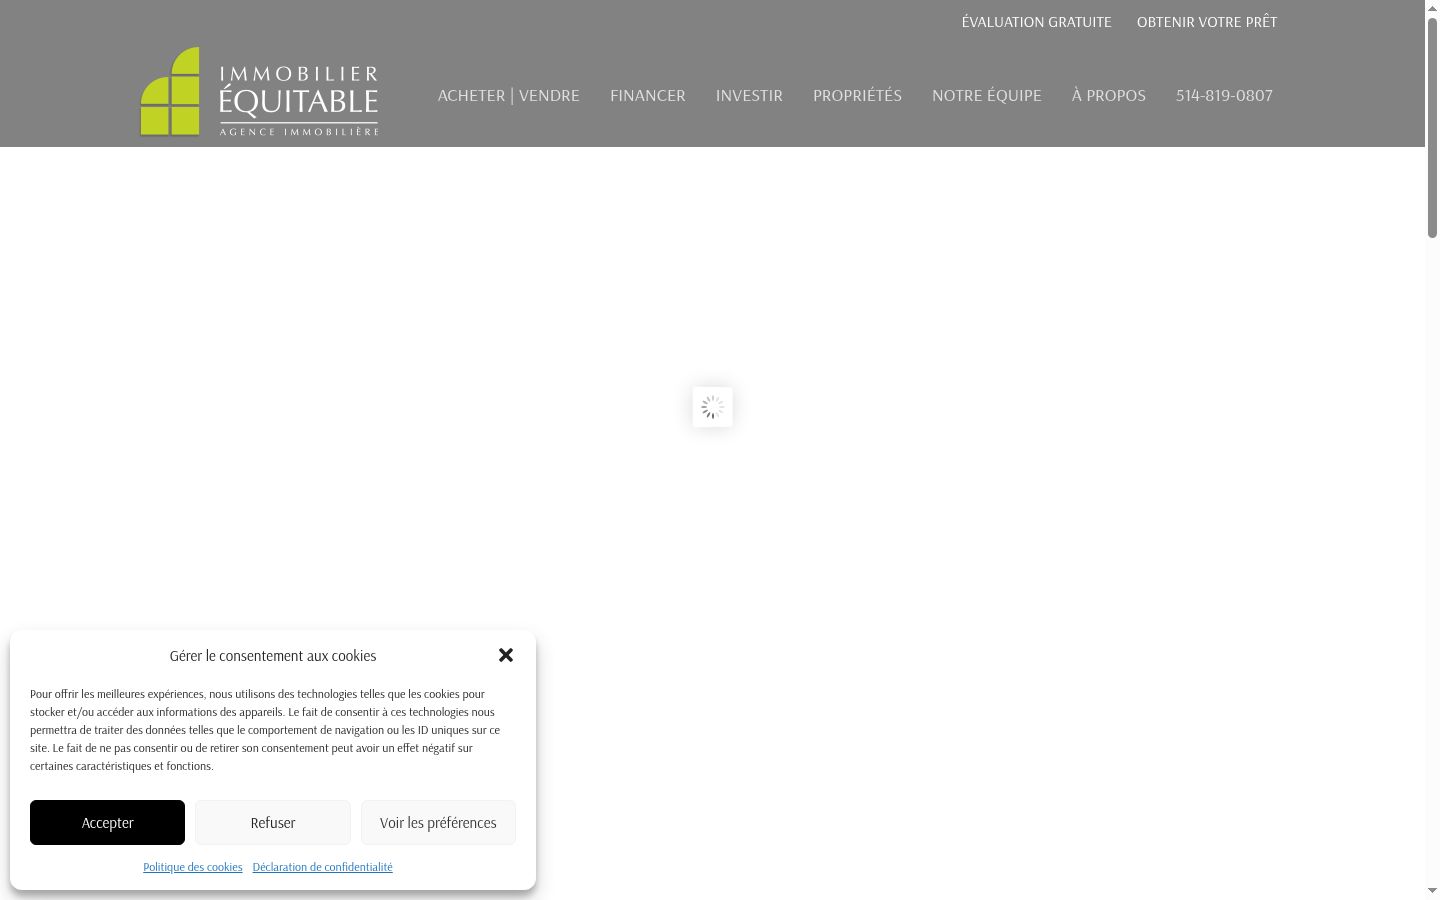
Task: Open the Propriétés menu item
Action: click(x=857, y=95)
